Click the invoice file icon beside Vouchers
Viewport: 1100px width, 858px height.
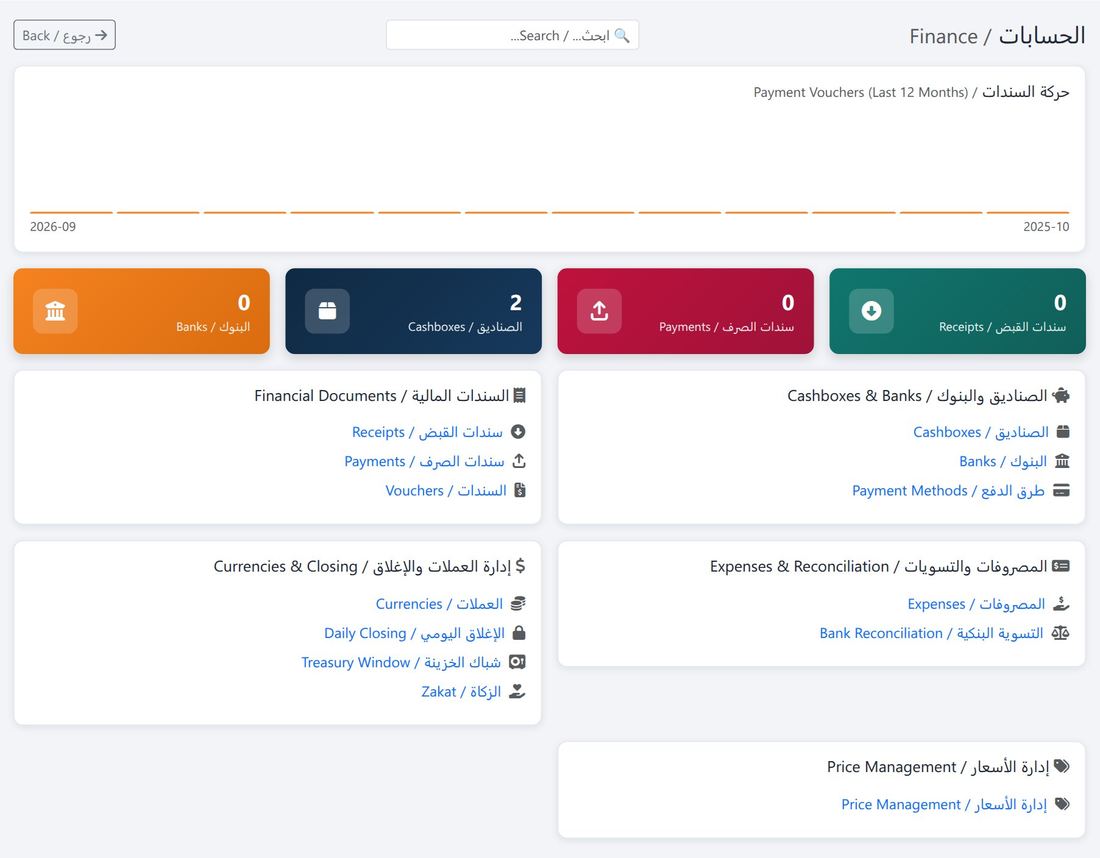tap(520, 490)
